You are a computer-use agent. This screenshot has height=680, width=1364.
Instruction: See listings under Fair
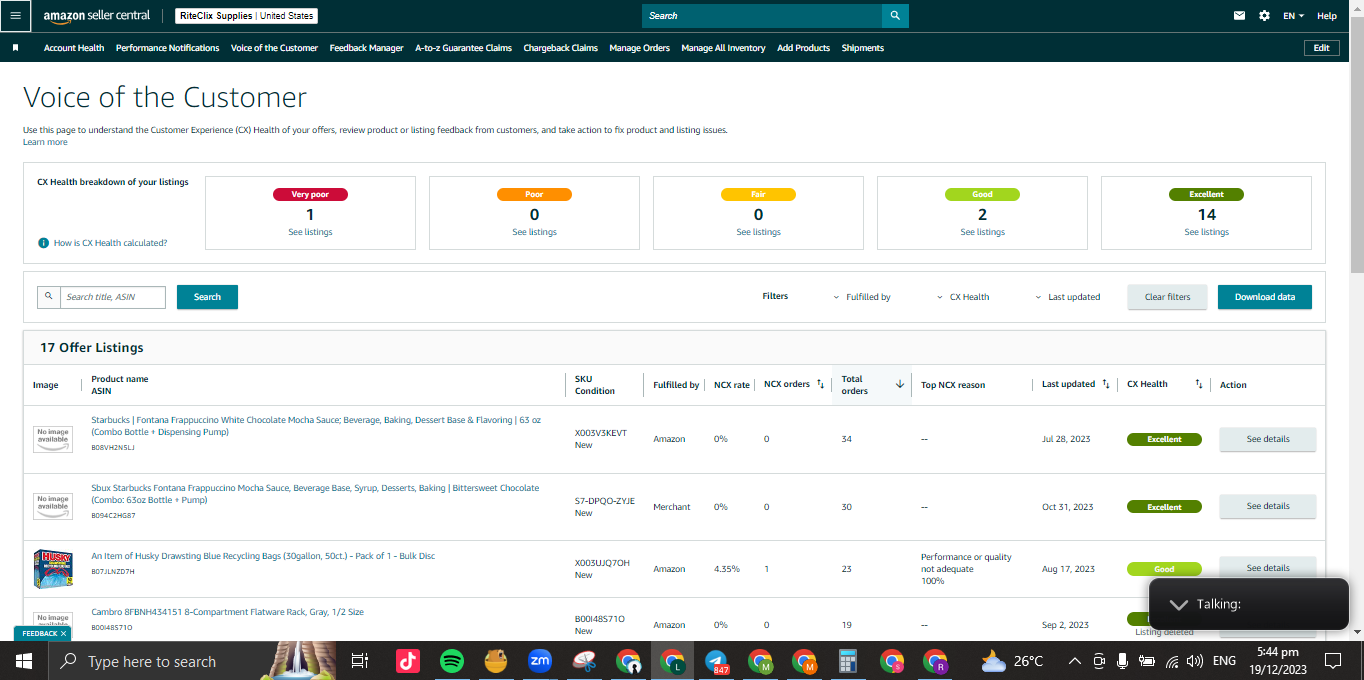pyautogui.click(x=758, y=232)
